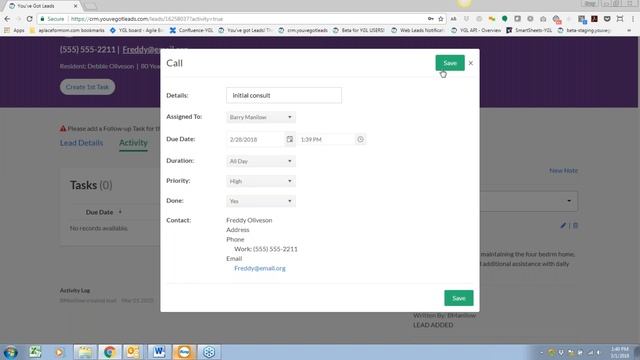Viewport: 640px width, 360px height.
Task: Click the trash delete icon on the note
Action: pyautogui.click(x=575, y=225)
